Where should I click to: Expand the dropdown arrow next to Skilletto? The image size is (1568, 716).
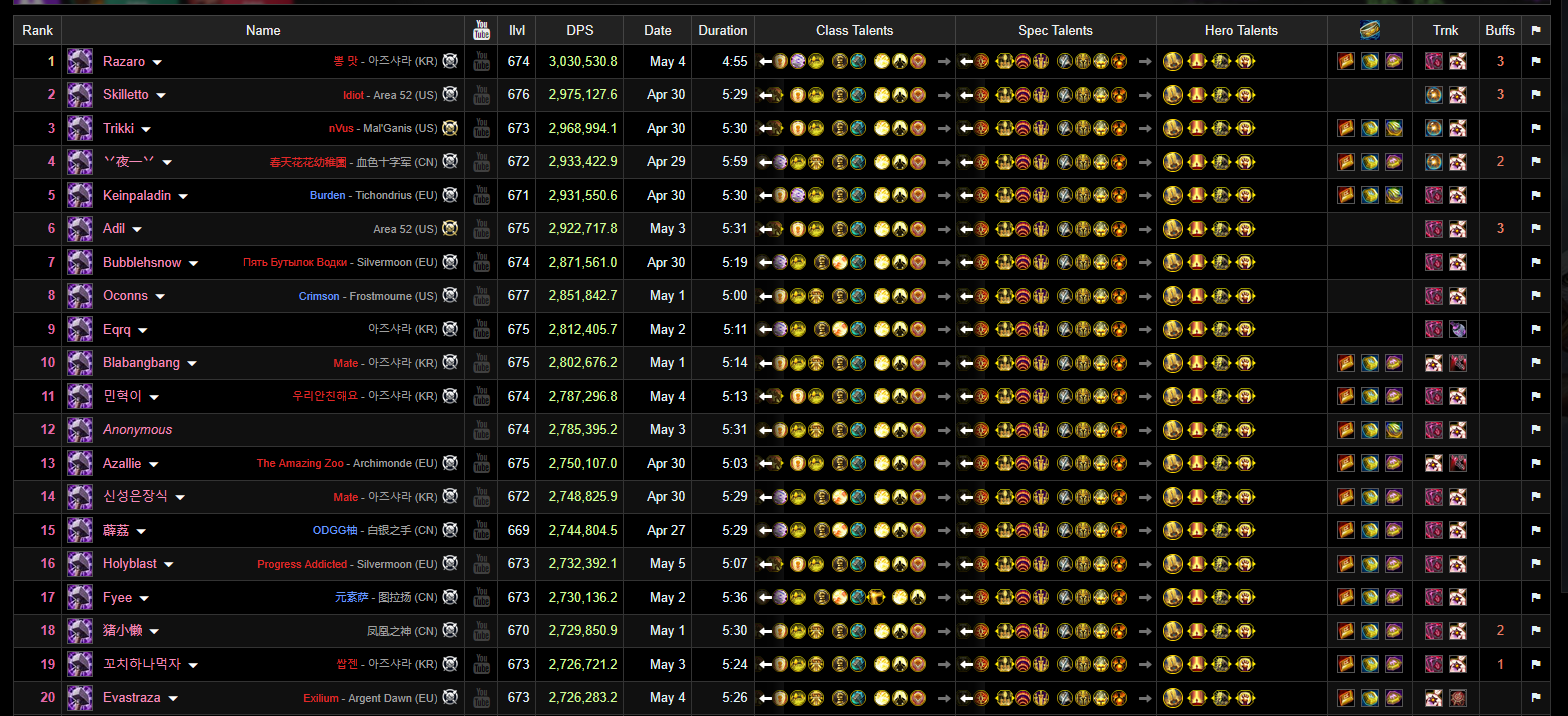tap(161, 96)
